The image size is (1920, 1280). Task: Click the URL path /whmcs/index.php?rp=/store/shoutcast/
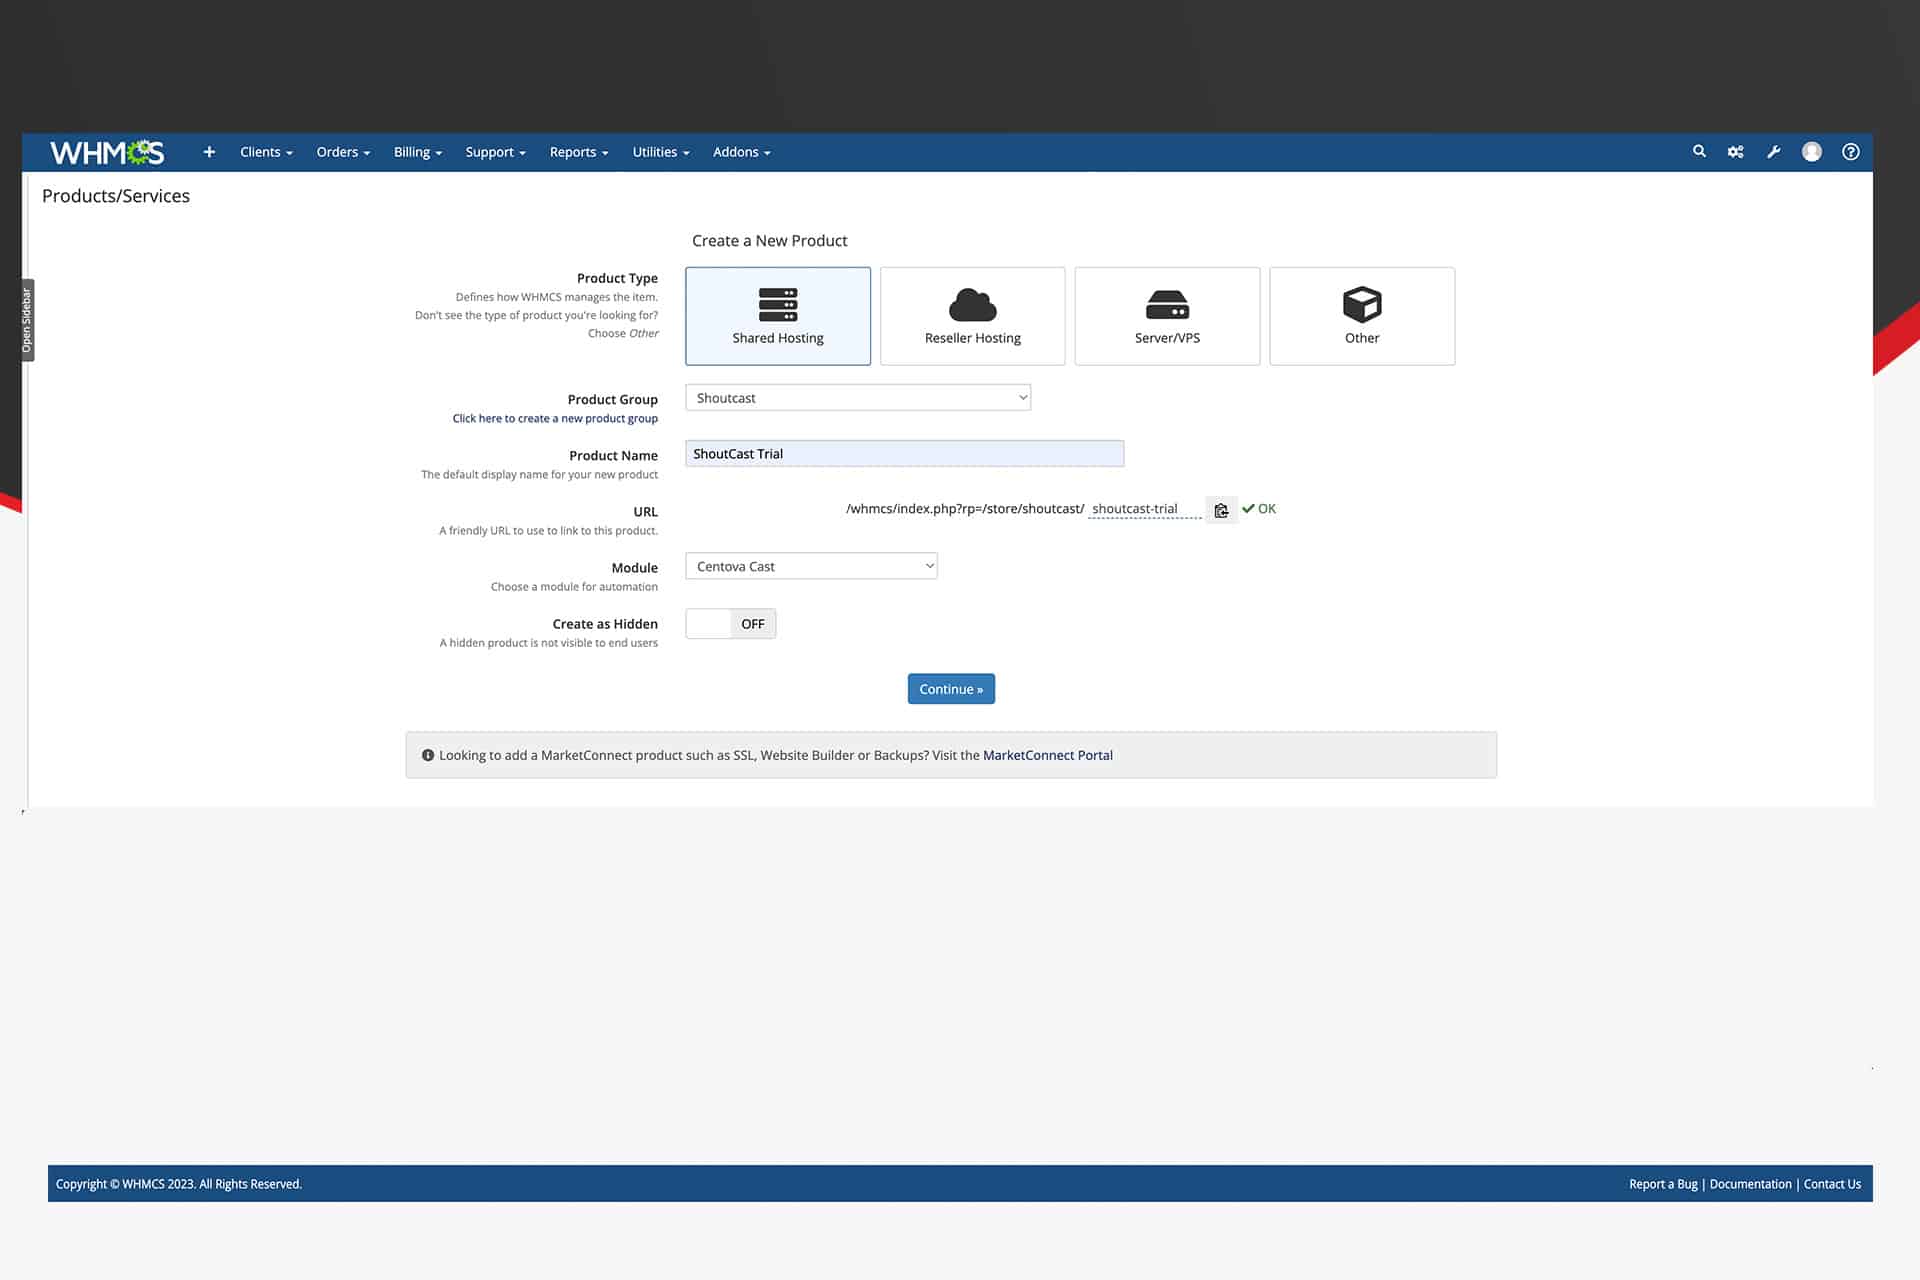[965, 509]
